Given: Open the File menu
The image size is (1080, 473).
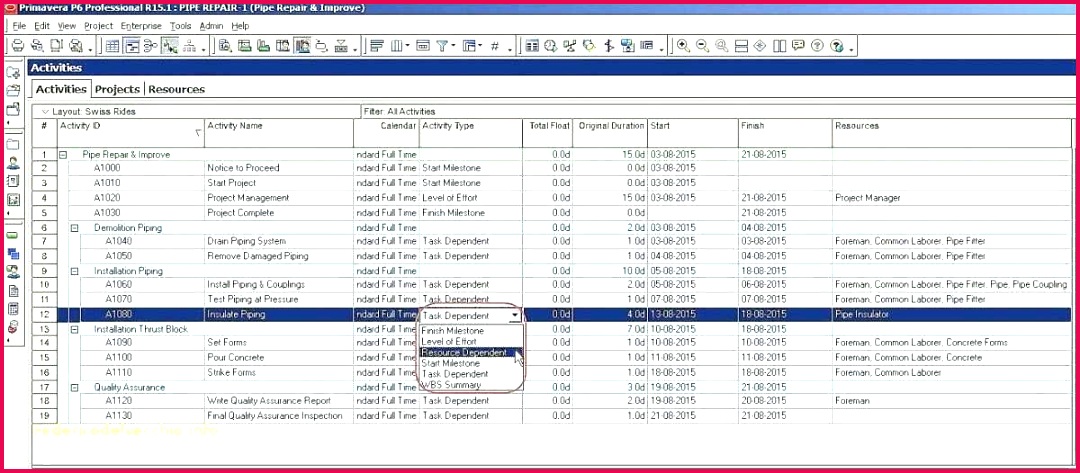Looking at the screenshot, I should click(19, 26).
